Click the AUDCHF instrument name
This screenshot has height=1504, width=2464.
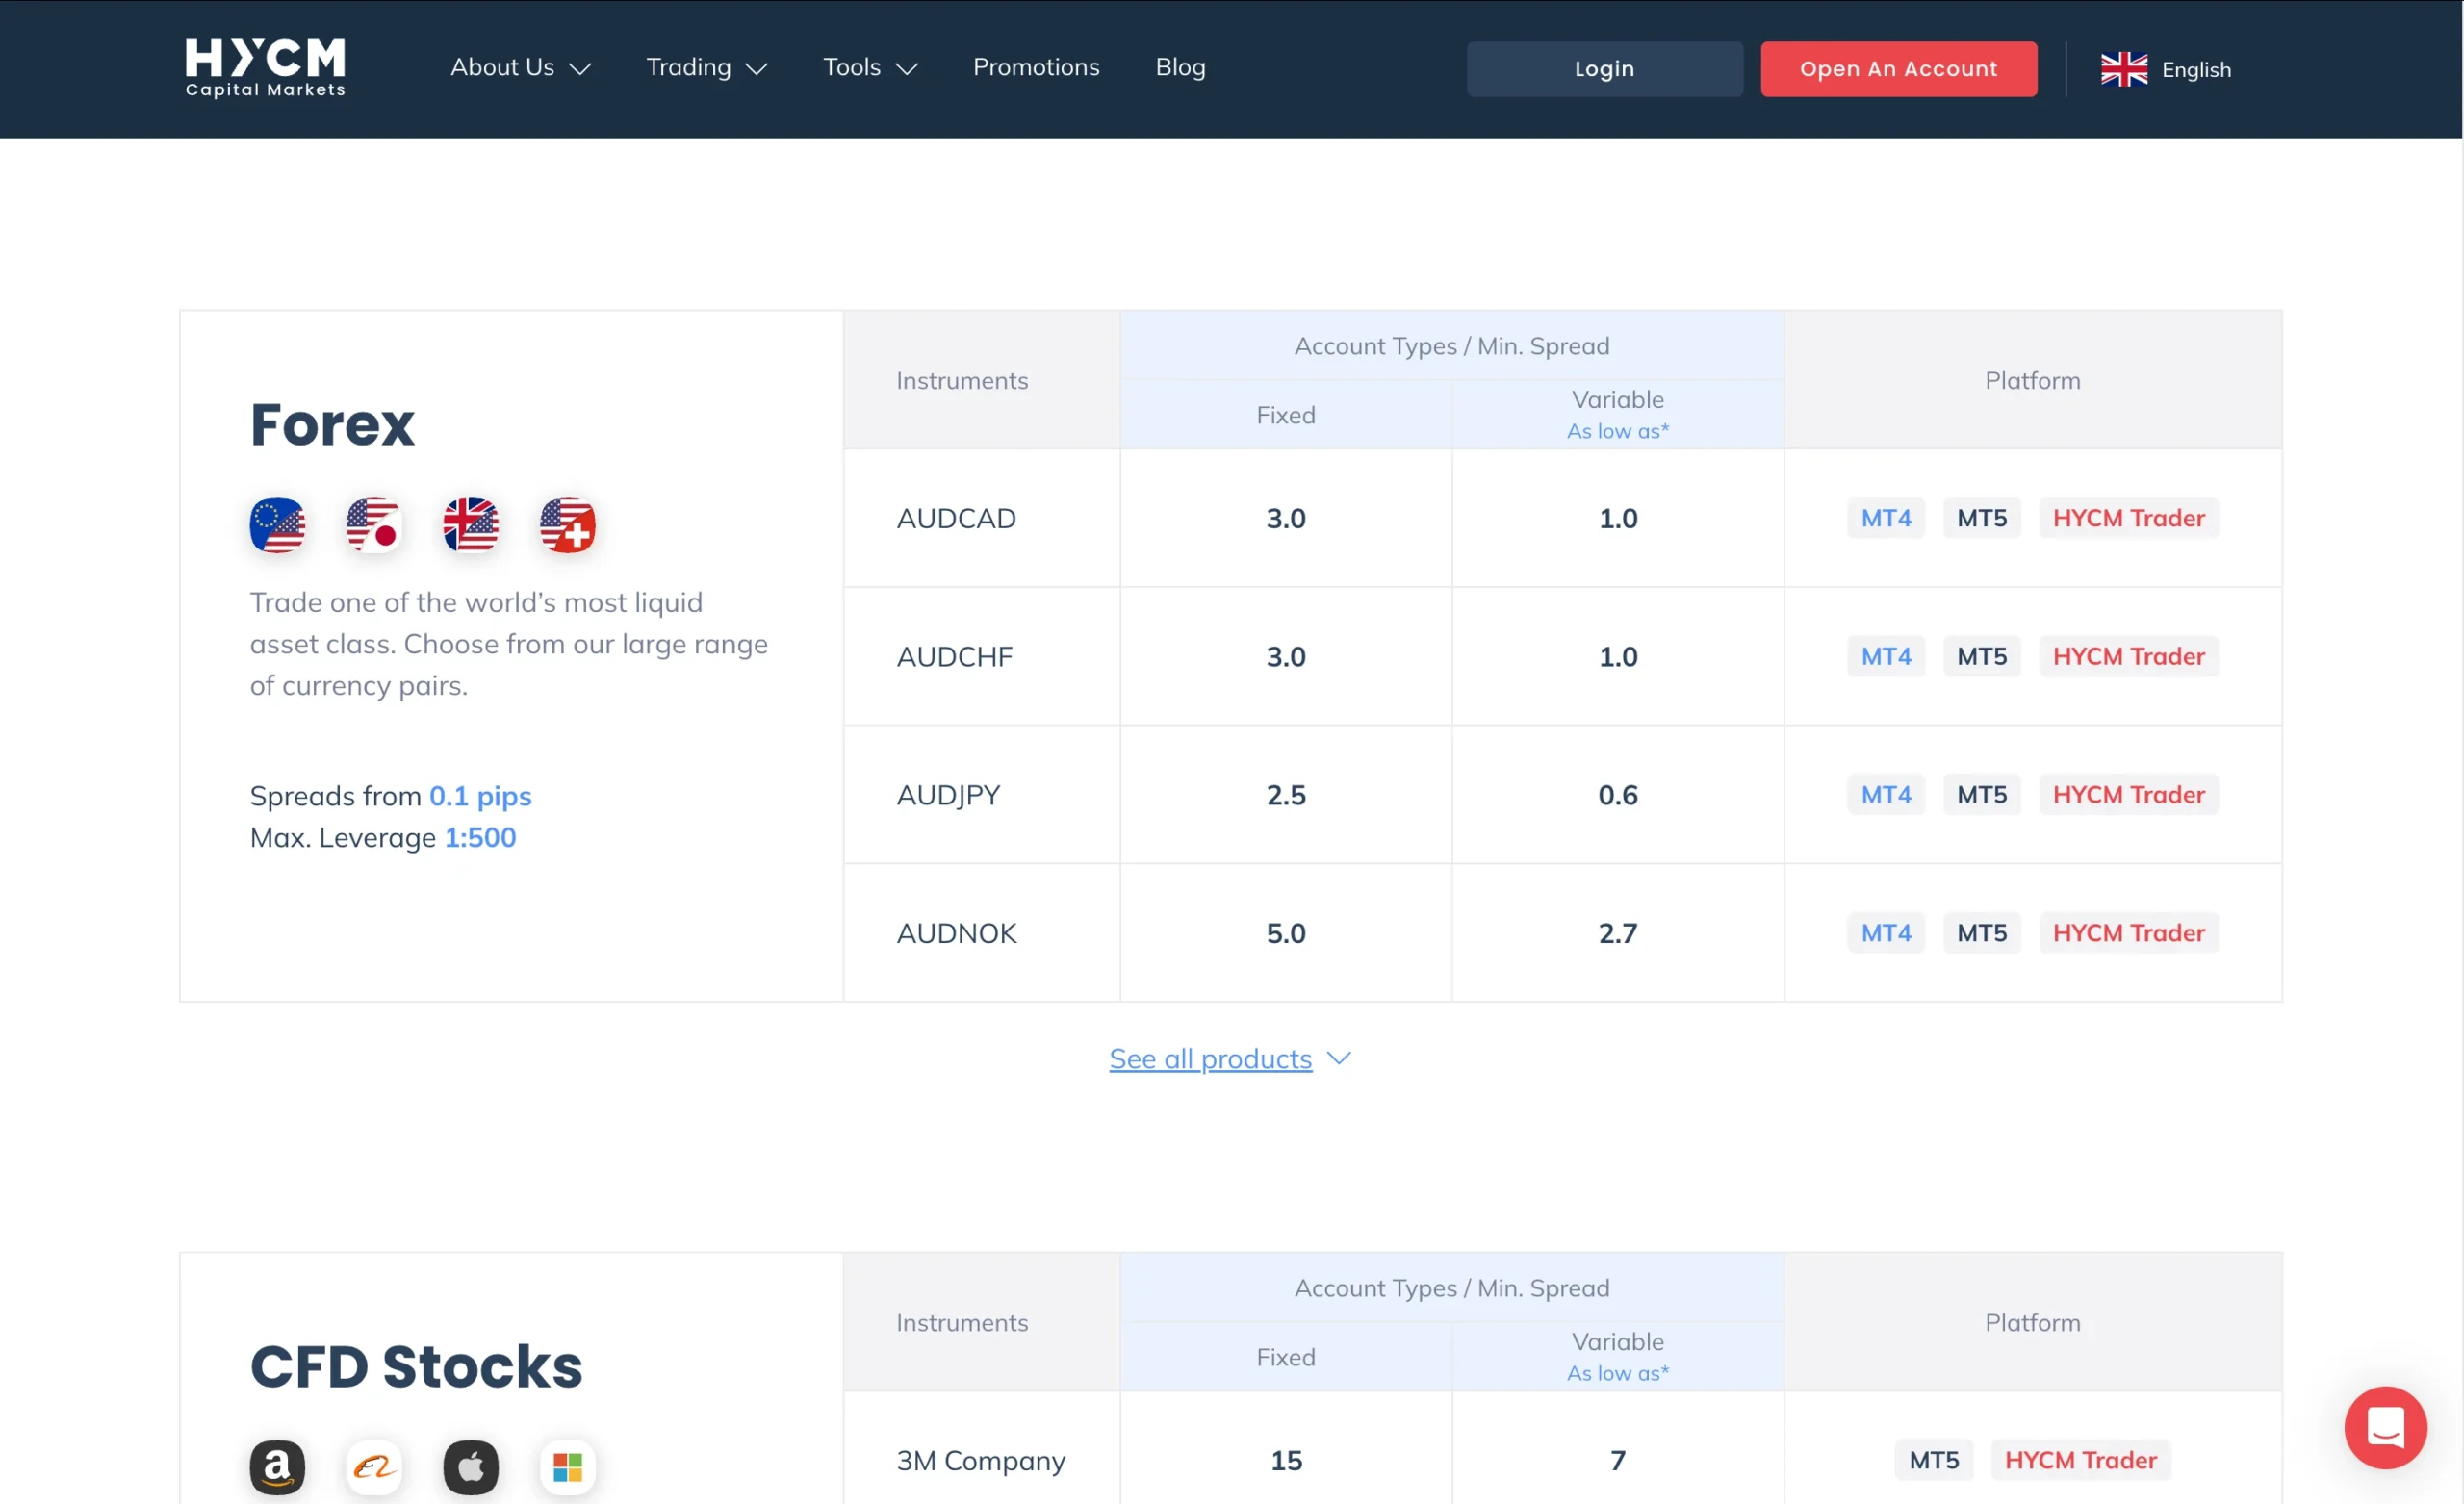954,656
